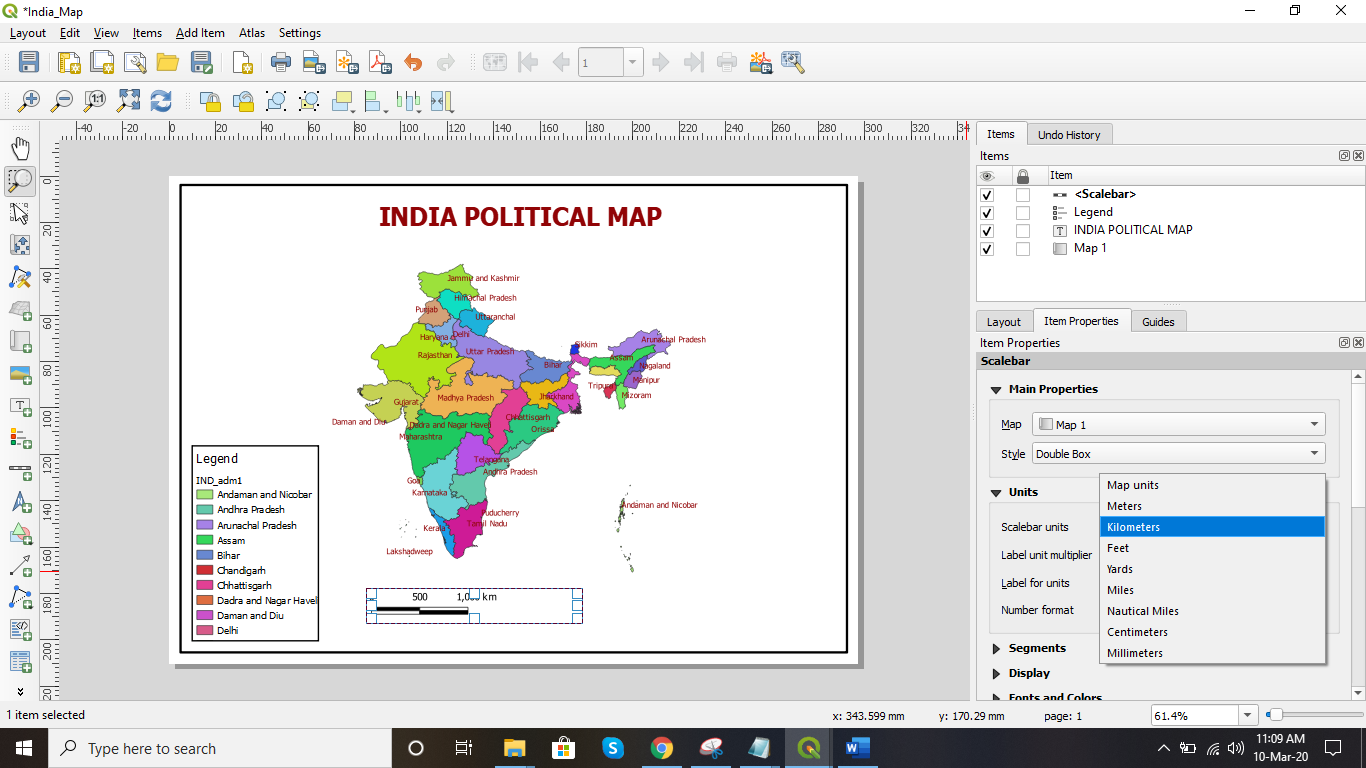Save layout as template

(201, 62)
